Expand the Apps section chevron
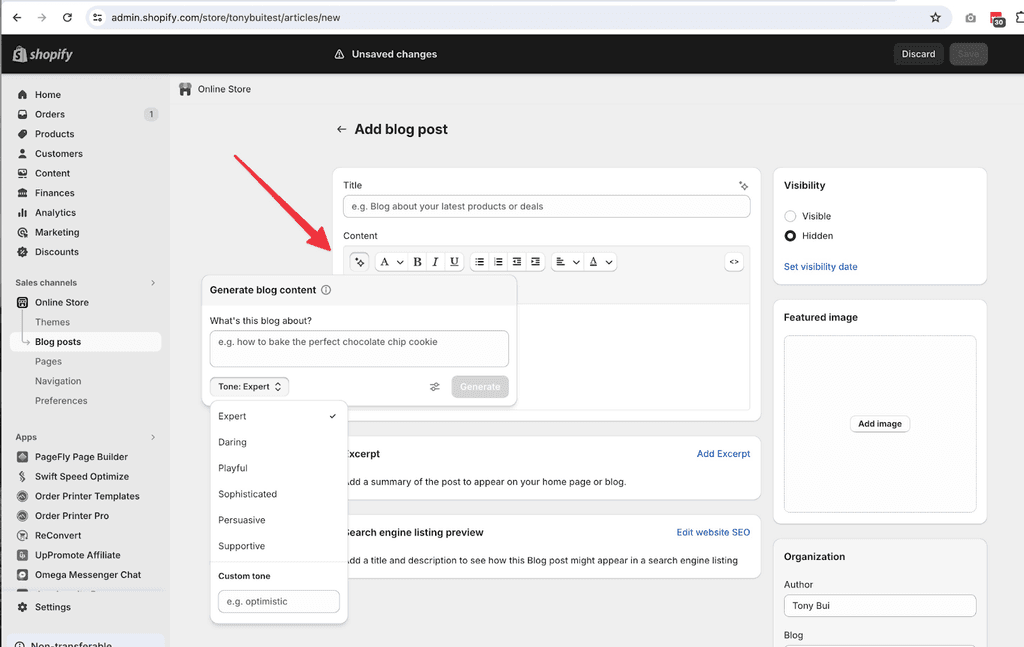Viewport: 1024px width, 647px height. pyautogui.click(x=153, y=437)
